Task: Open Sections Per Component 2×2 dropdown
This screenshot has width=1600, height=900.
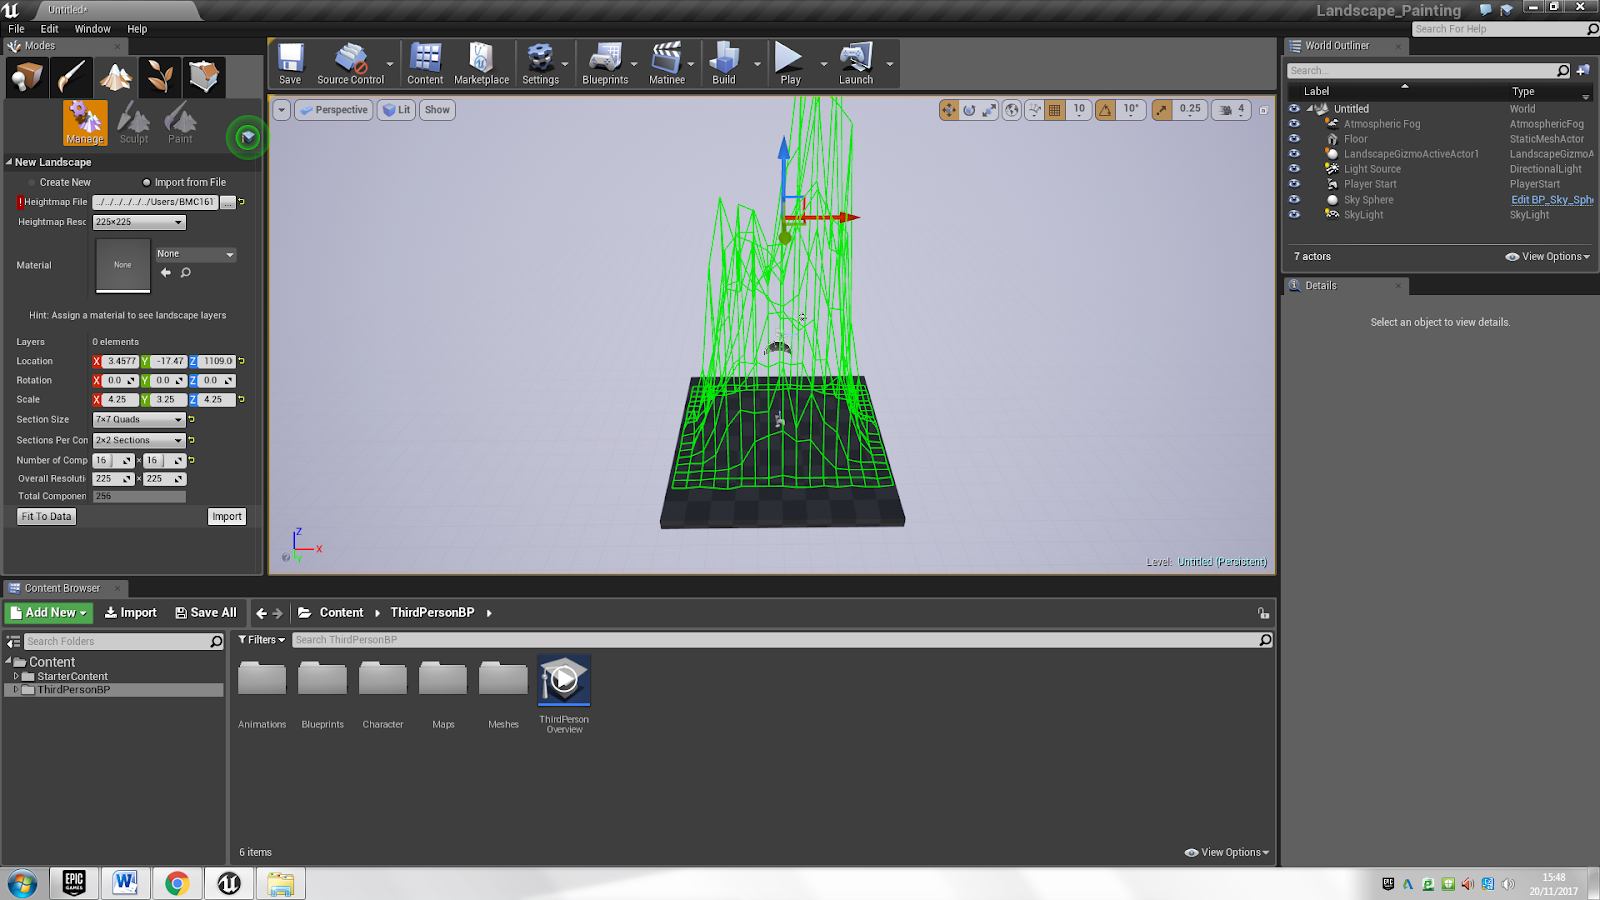Action: (x=139, y=440)
